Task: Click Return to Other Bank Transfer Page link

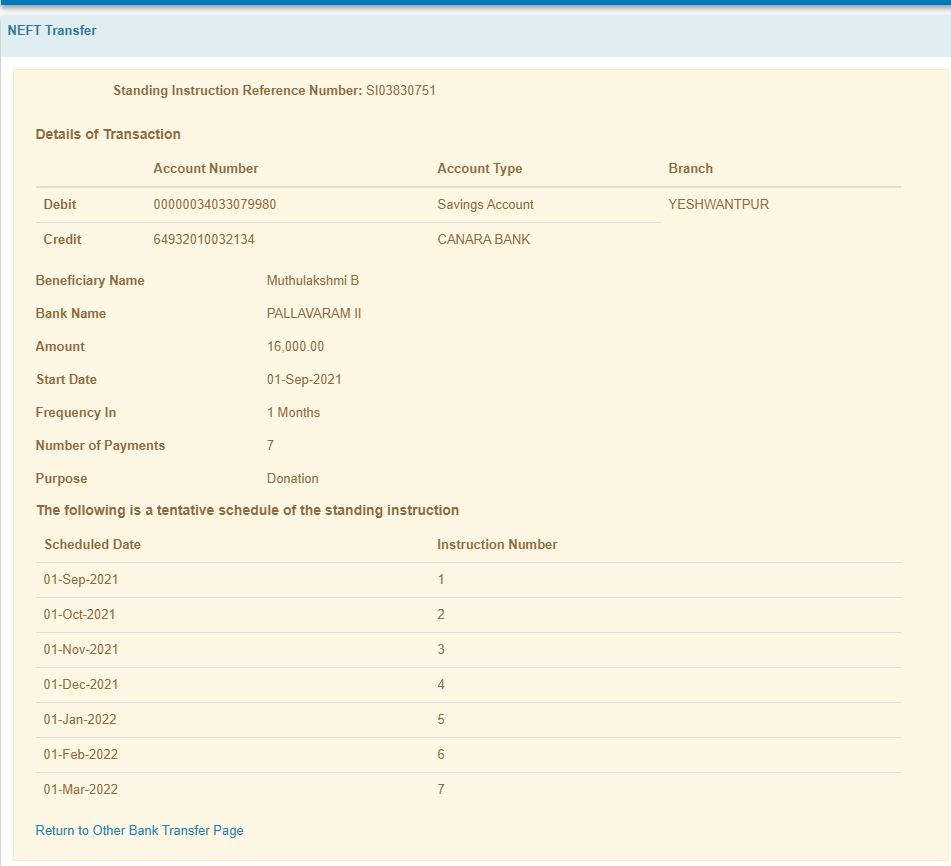Action: click(139, 830)
